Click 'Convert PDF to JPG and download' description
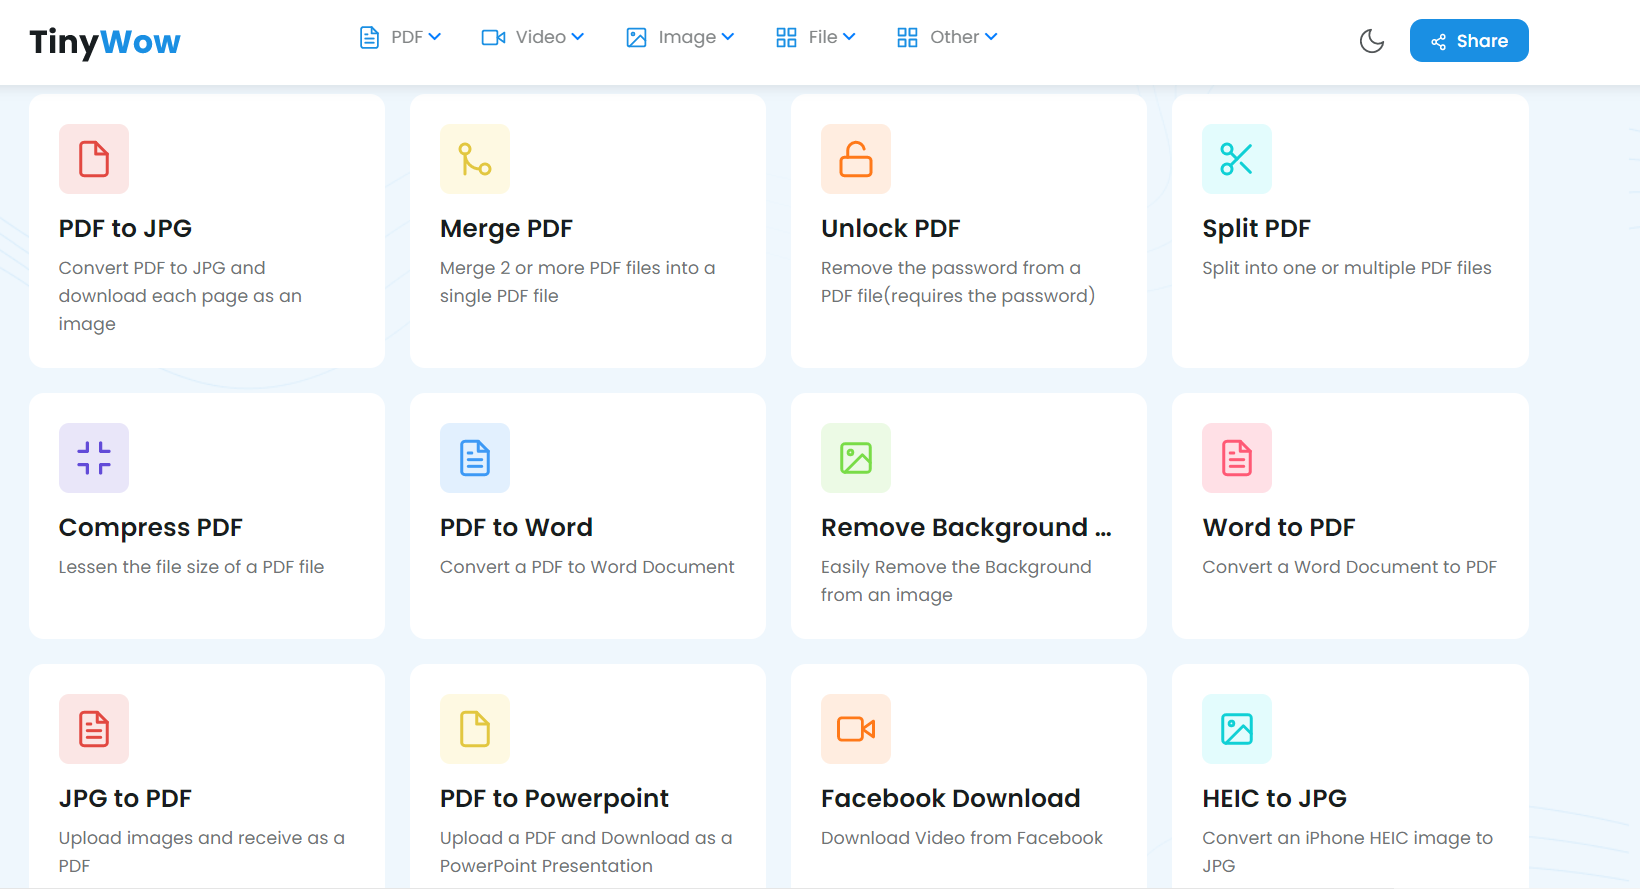1640x889 pixels. coord(180,296)
